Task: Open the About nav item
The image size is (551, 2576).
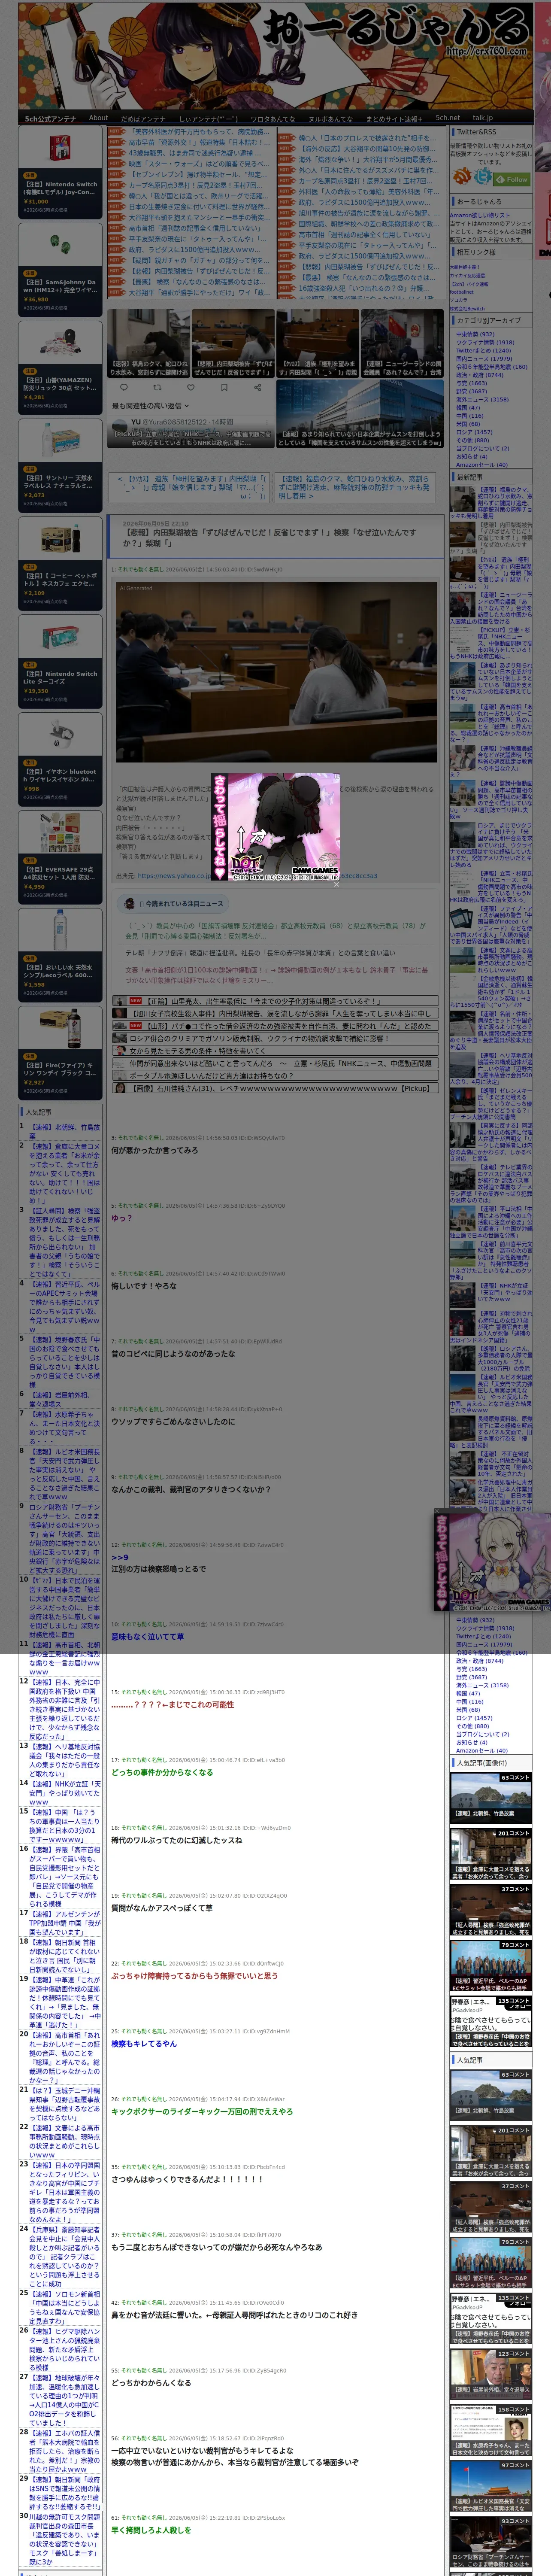Action: (98, 118)
